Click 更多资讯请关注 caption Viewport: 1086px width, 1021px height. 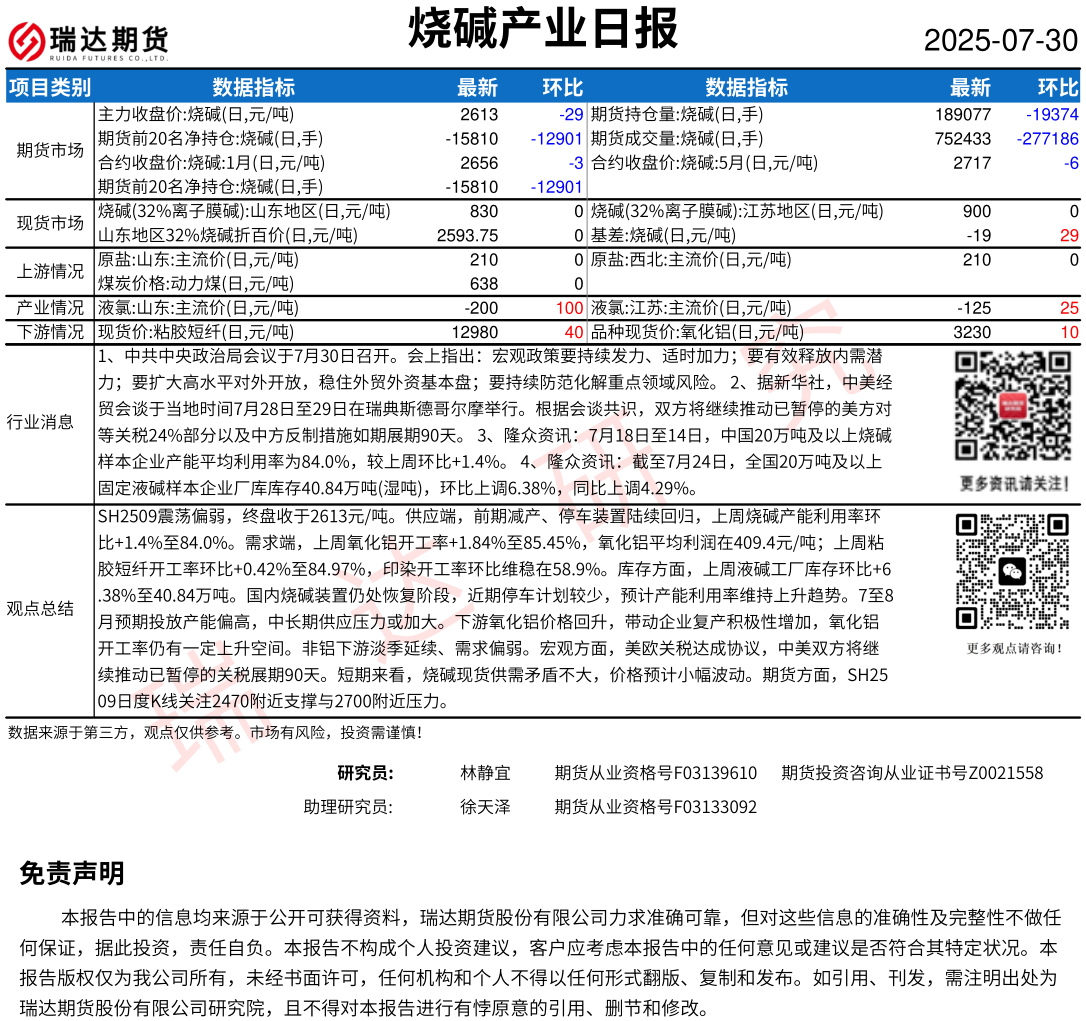1010,483
